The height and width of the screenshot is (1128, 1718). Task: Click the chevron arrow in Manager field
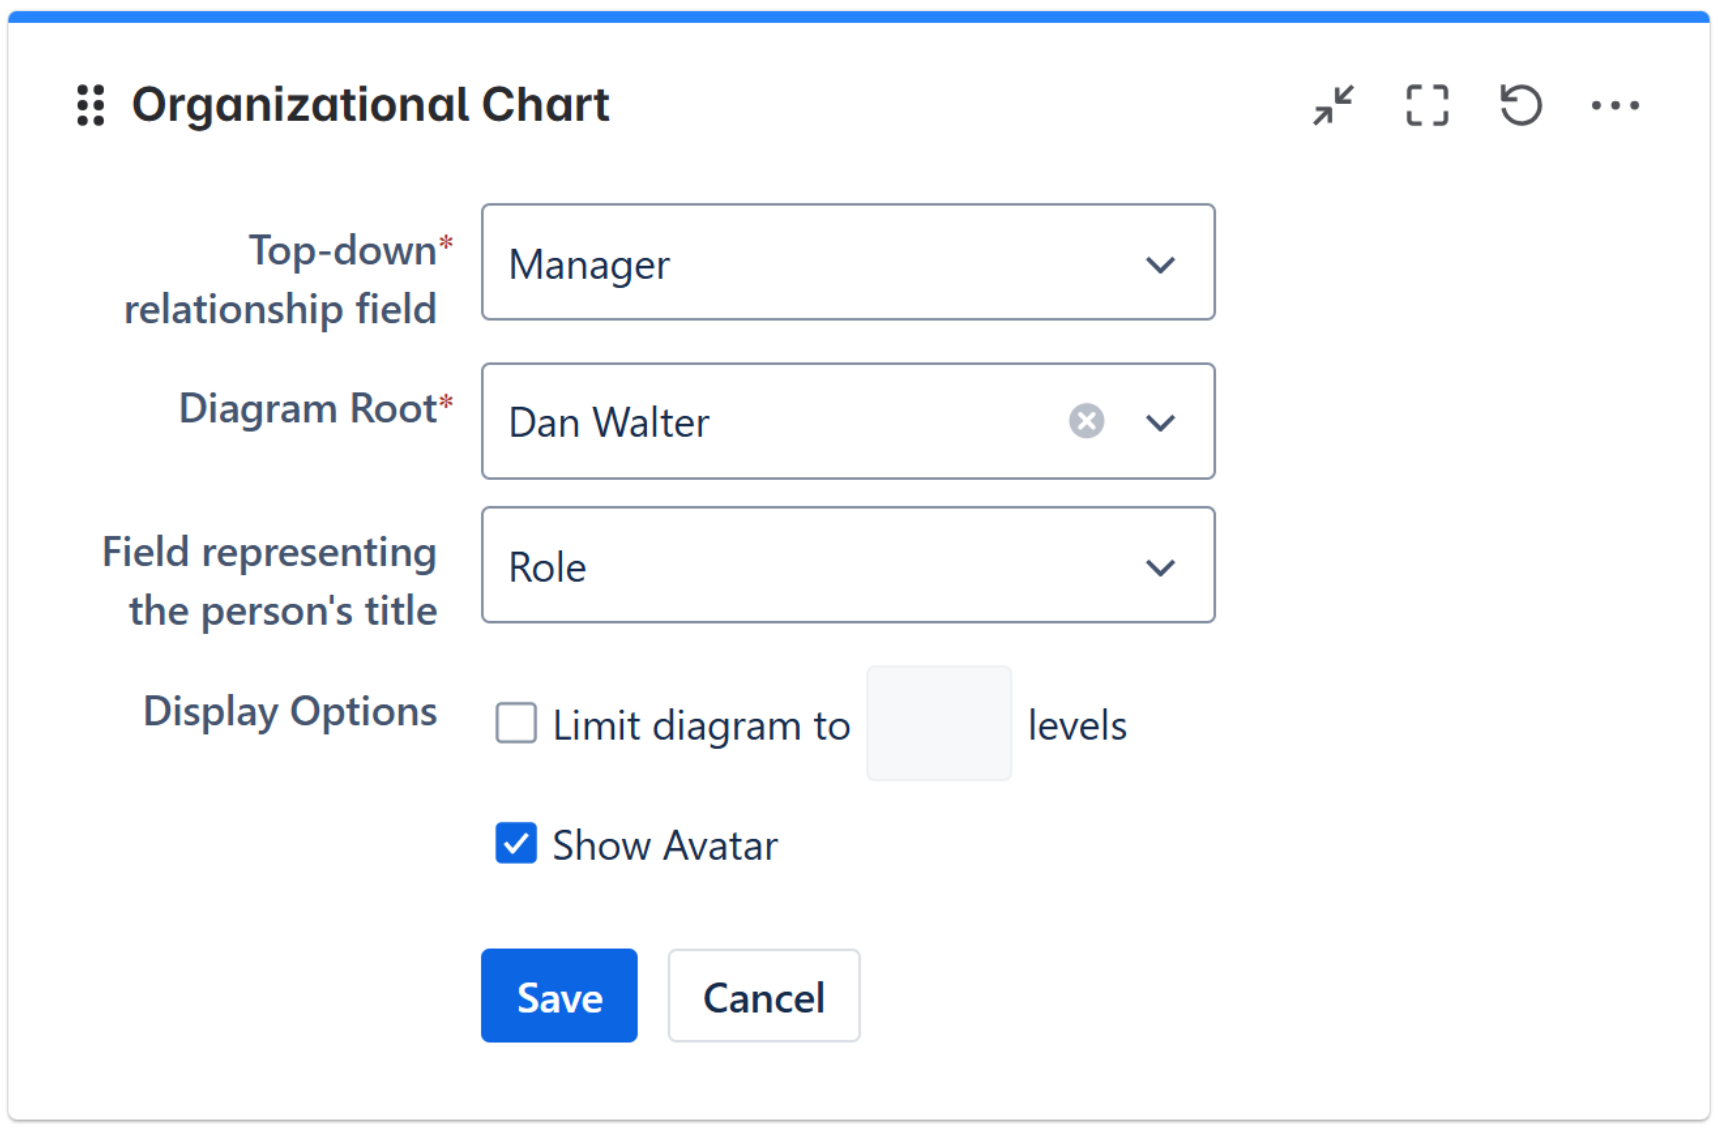coord(1160,265)
